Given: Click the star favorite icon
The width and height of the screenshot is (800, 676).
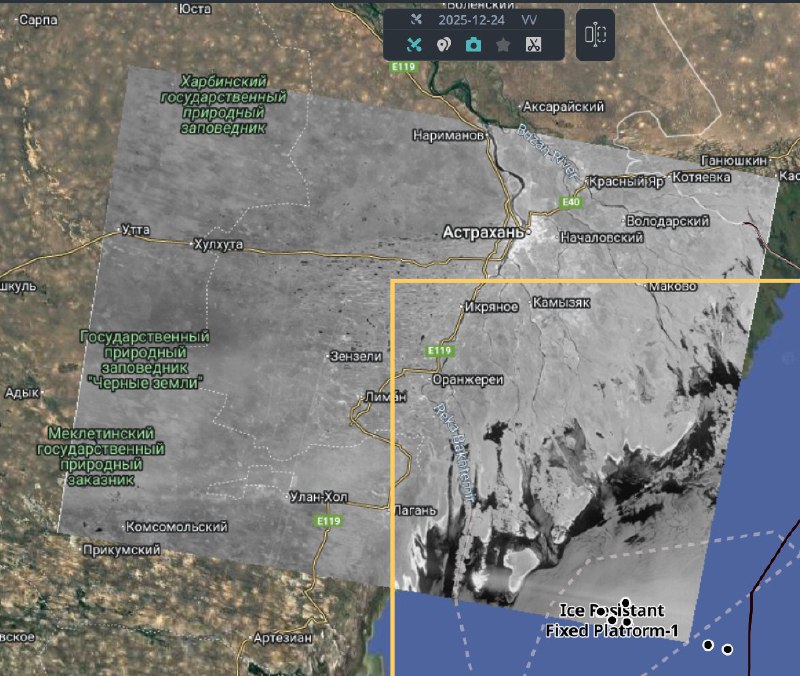Looking at the screenshot, I should (503, 44).
